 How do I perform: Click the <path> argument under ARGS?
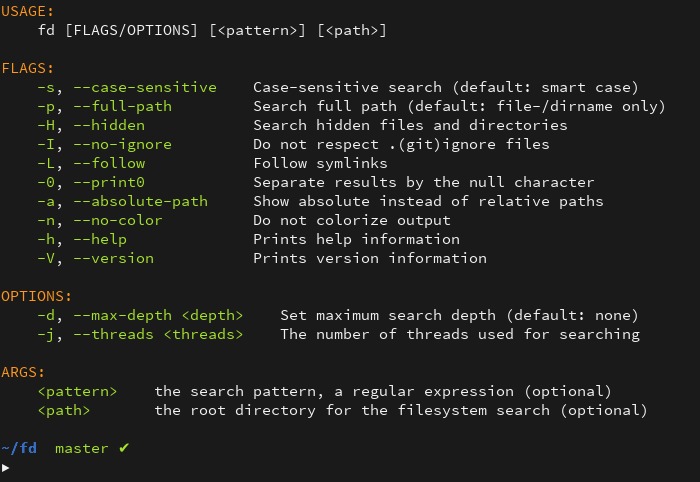coord(64,411)
